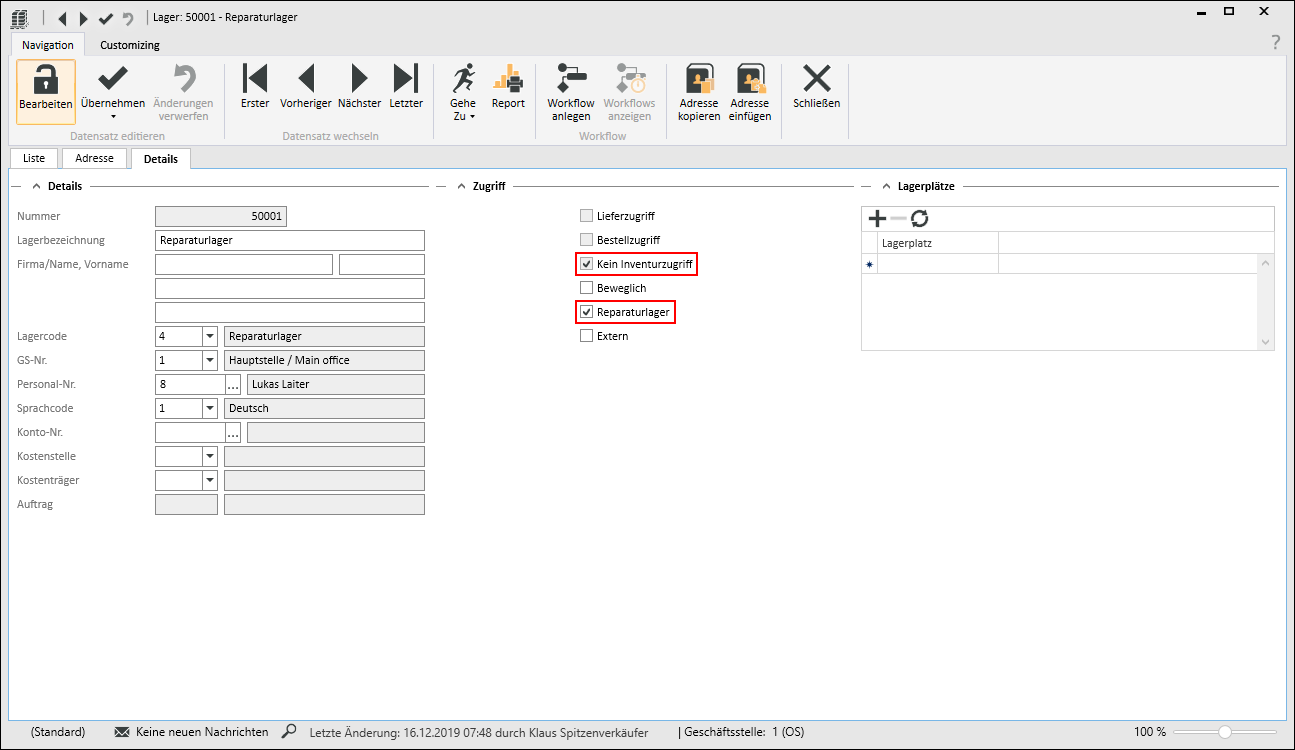Click the Personal-Nr. lookup ellipsis button

tap(234, 385)
